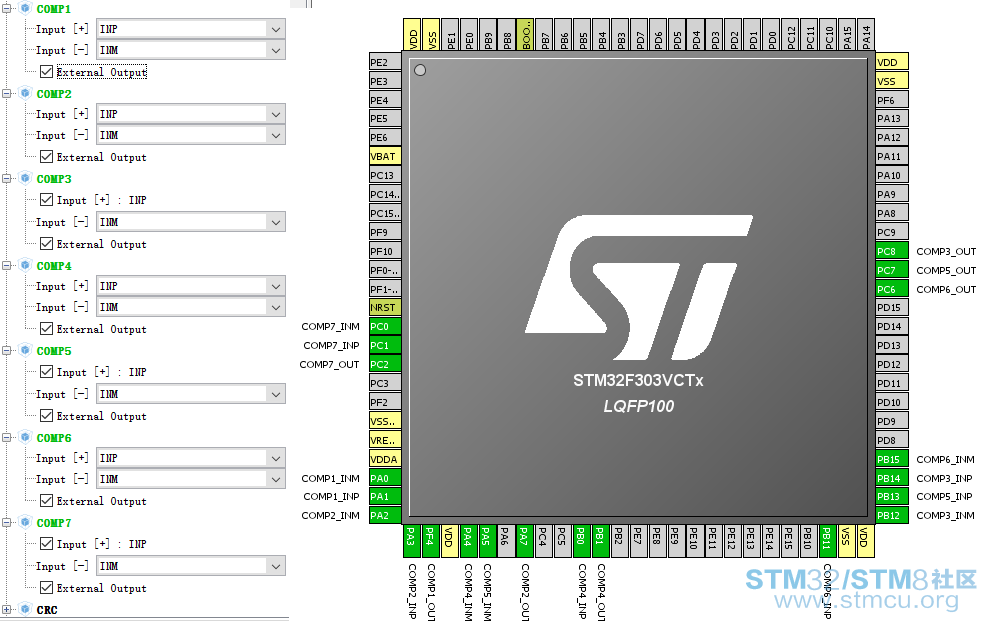983x625 pixels.
Task: Toggle COMP7 External Output checkbox
Action: [46, 587]
